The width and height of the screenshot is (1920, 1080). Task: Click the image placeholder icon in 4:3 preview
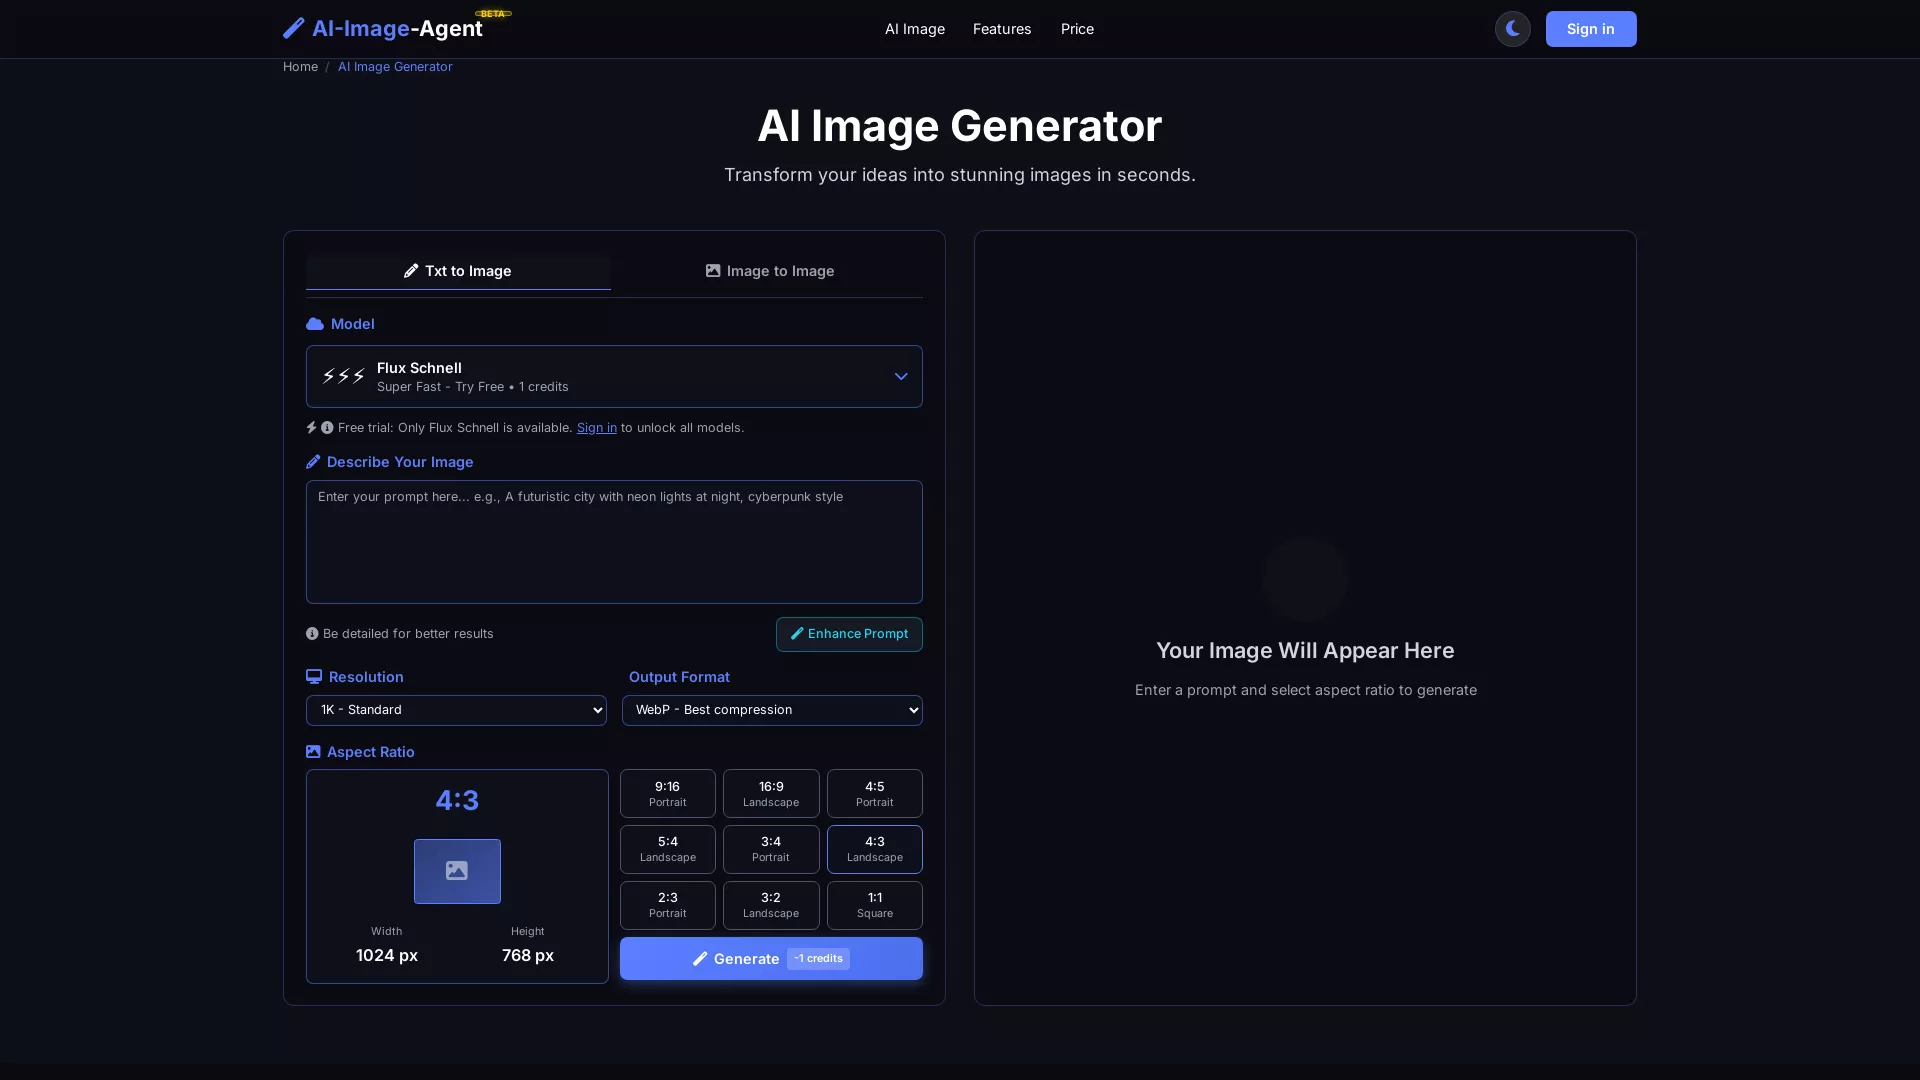coord(456,871)
